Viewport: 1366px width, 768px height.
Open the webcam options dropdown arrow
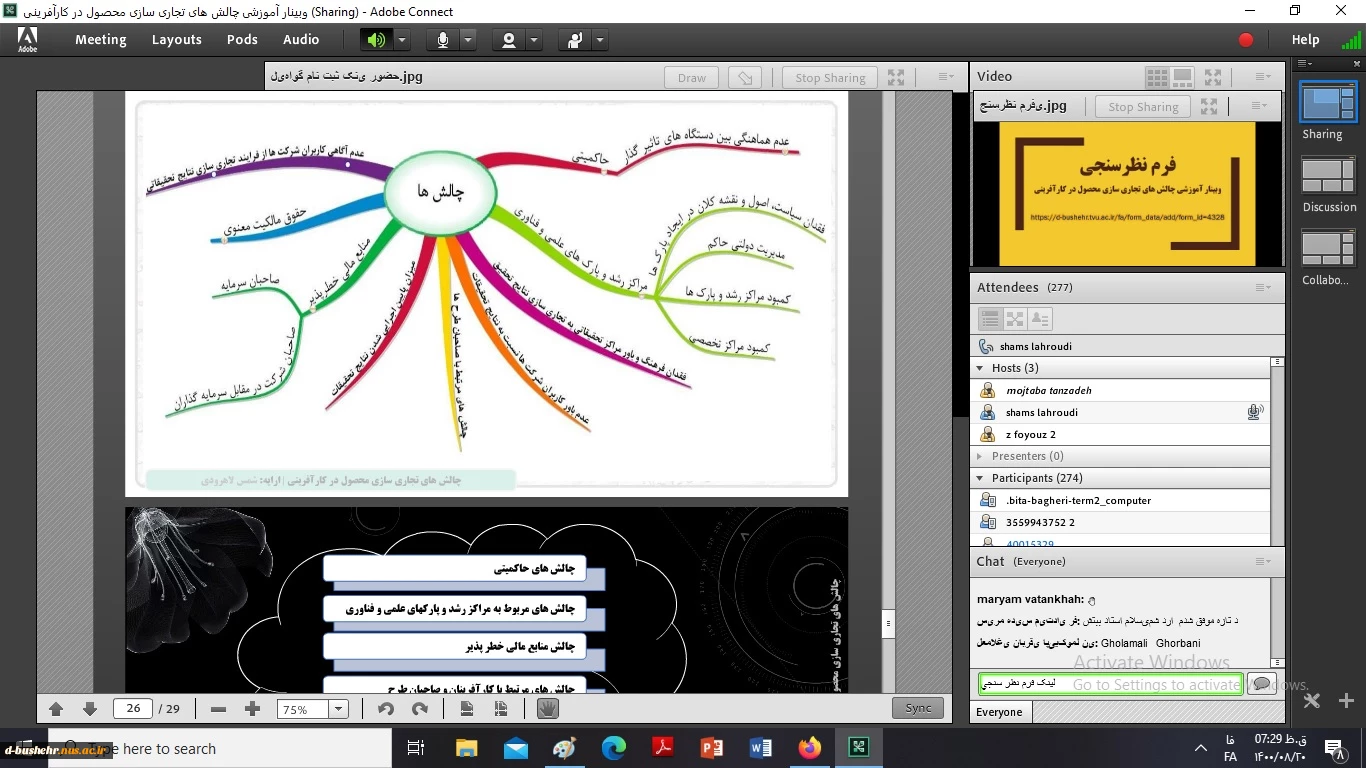[534, 40]
